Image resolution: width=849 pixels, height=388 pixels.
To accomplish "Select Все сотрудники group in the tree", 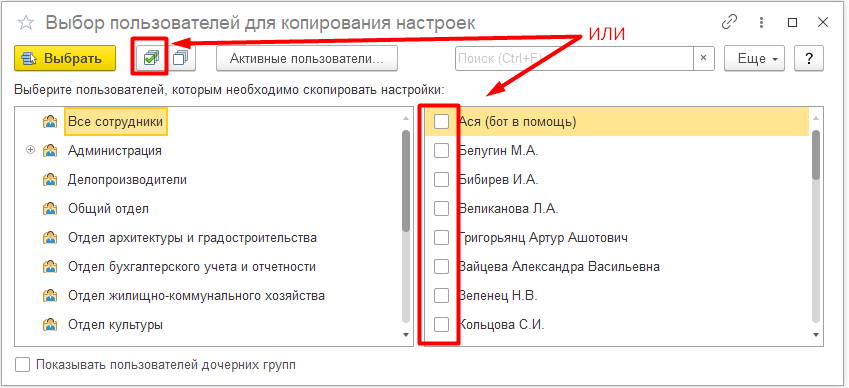I will tap(115, 122).
